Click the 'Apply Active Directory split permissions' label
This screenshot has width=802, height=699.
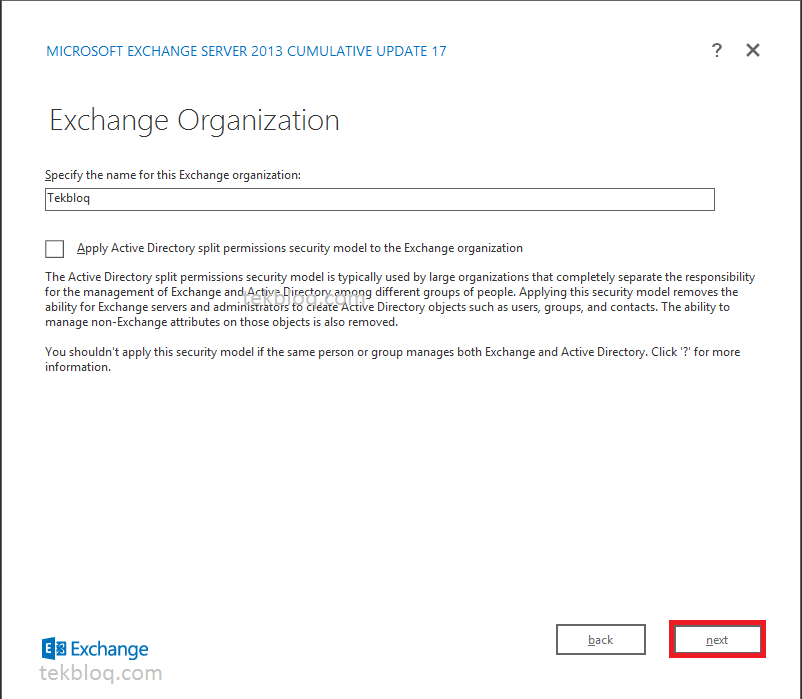(300, 248)
